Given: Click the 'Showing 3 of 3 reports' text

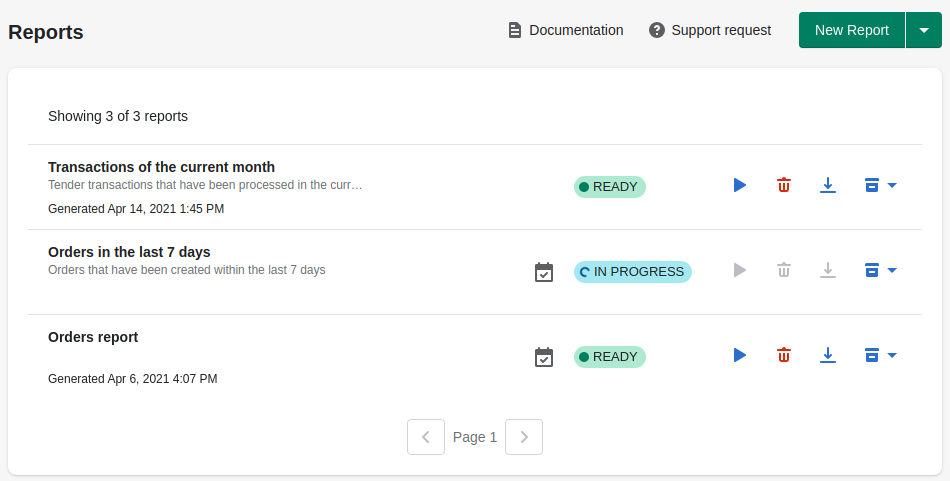Looking at the screenshot, I should click(x=118, y=116).
